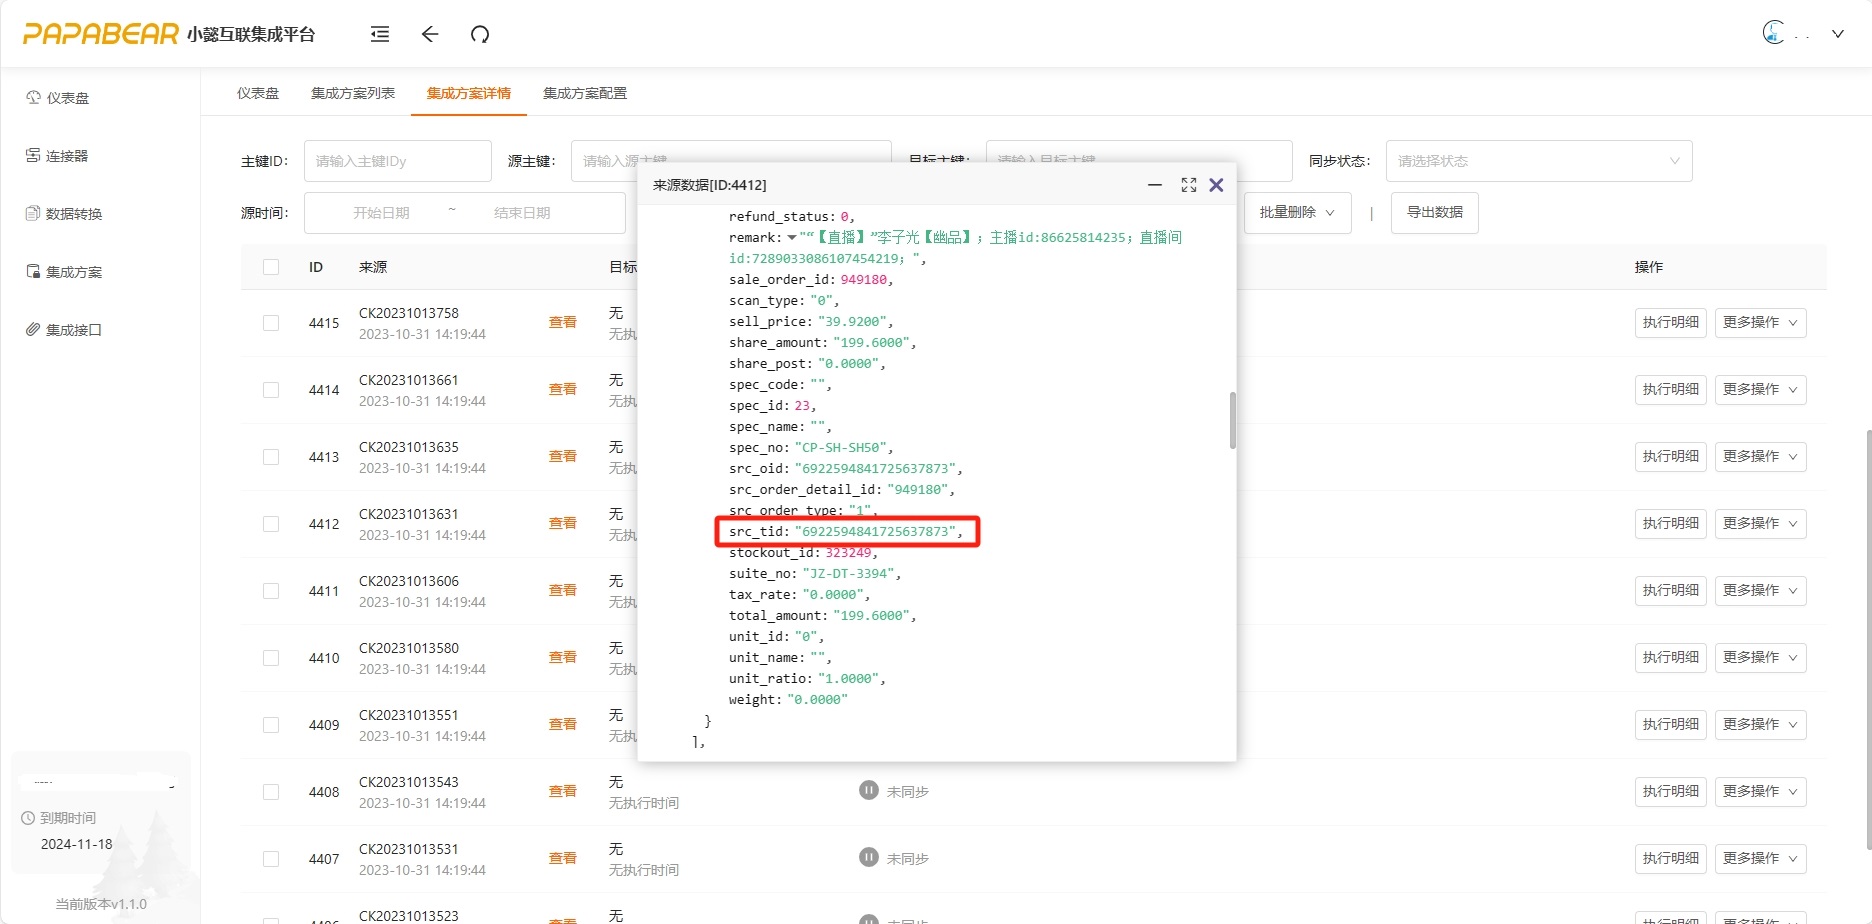The image size is (1872, 924).
Task: Collapse the sidebar menu icon
Action: 380,35
